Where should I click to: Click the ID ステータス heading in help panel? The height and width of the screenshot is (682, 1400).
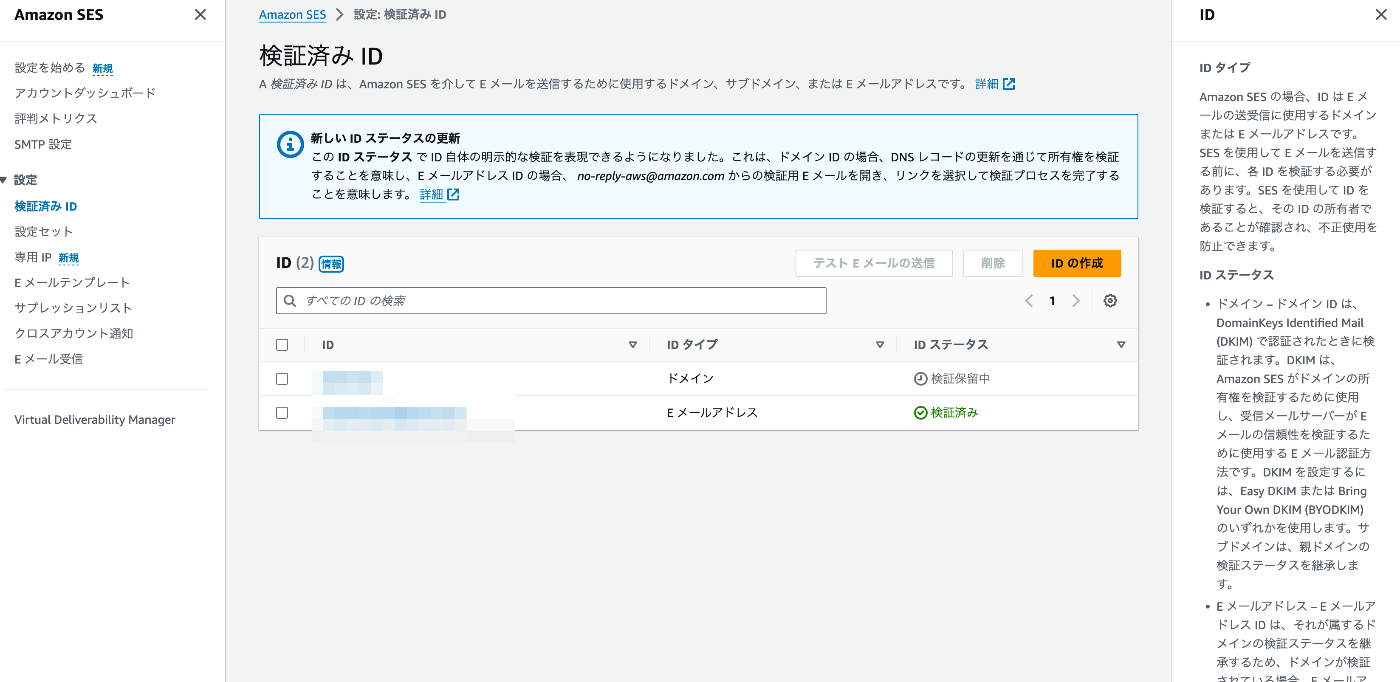(x=1237, y=275)
